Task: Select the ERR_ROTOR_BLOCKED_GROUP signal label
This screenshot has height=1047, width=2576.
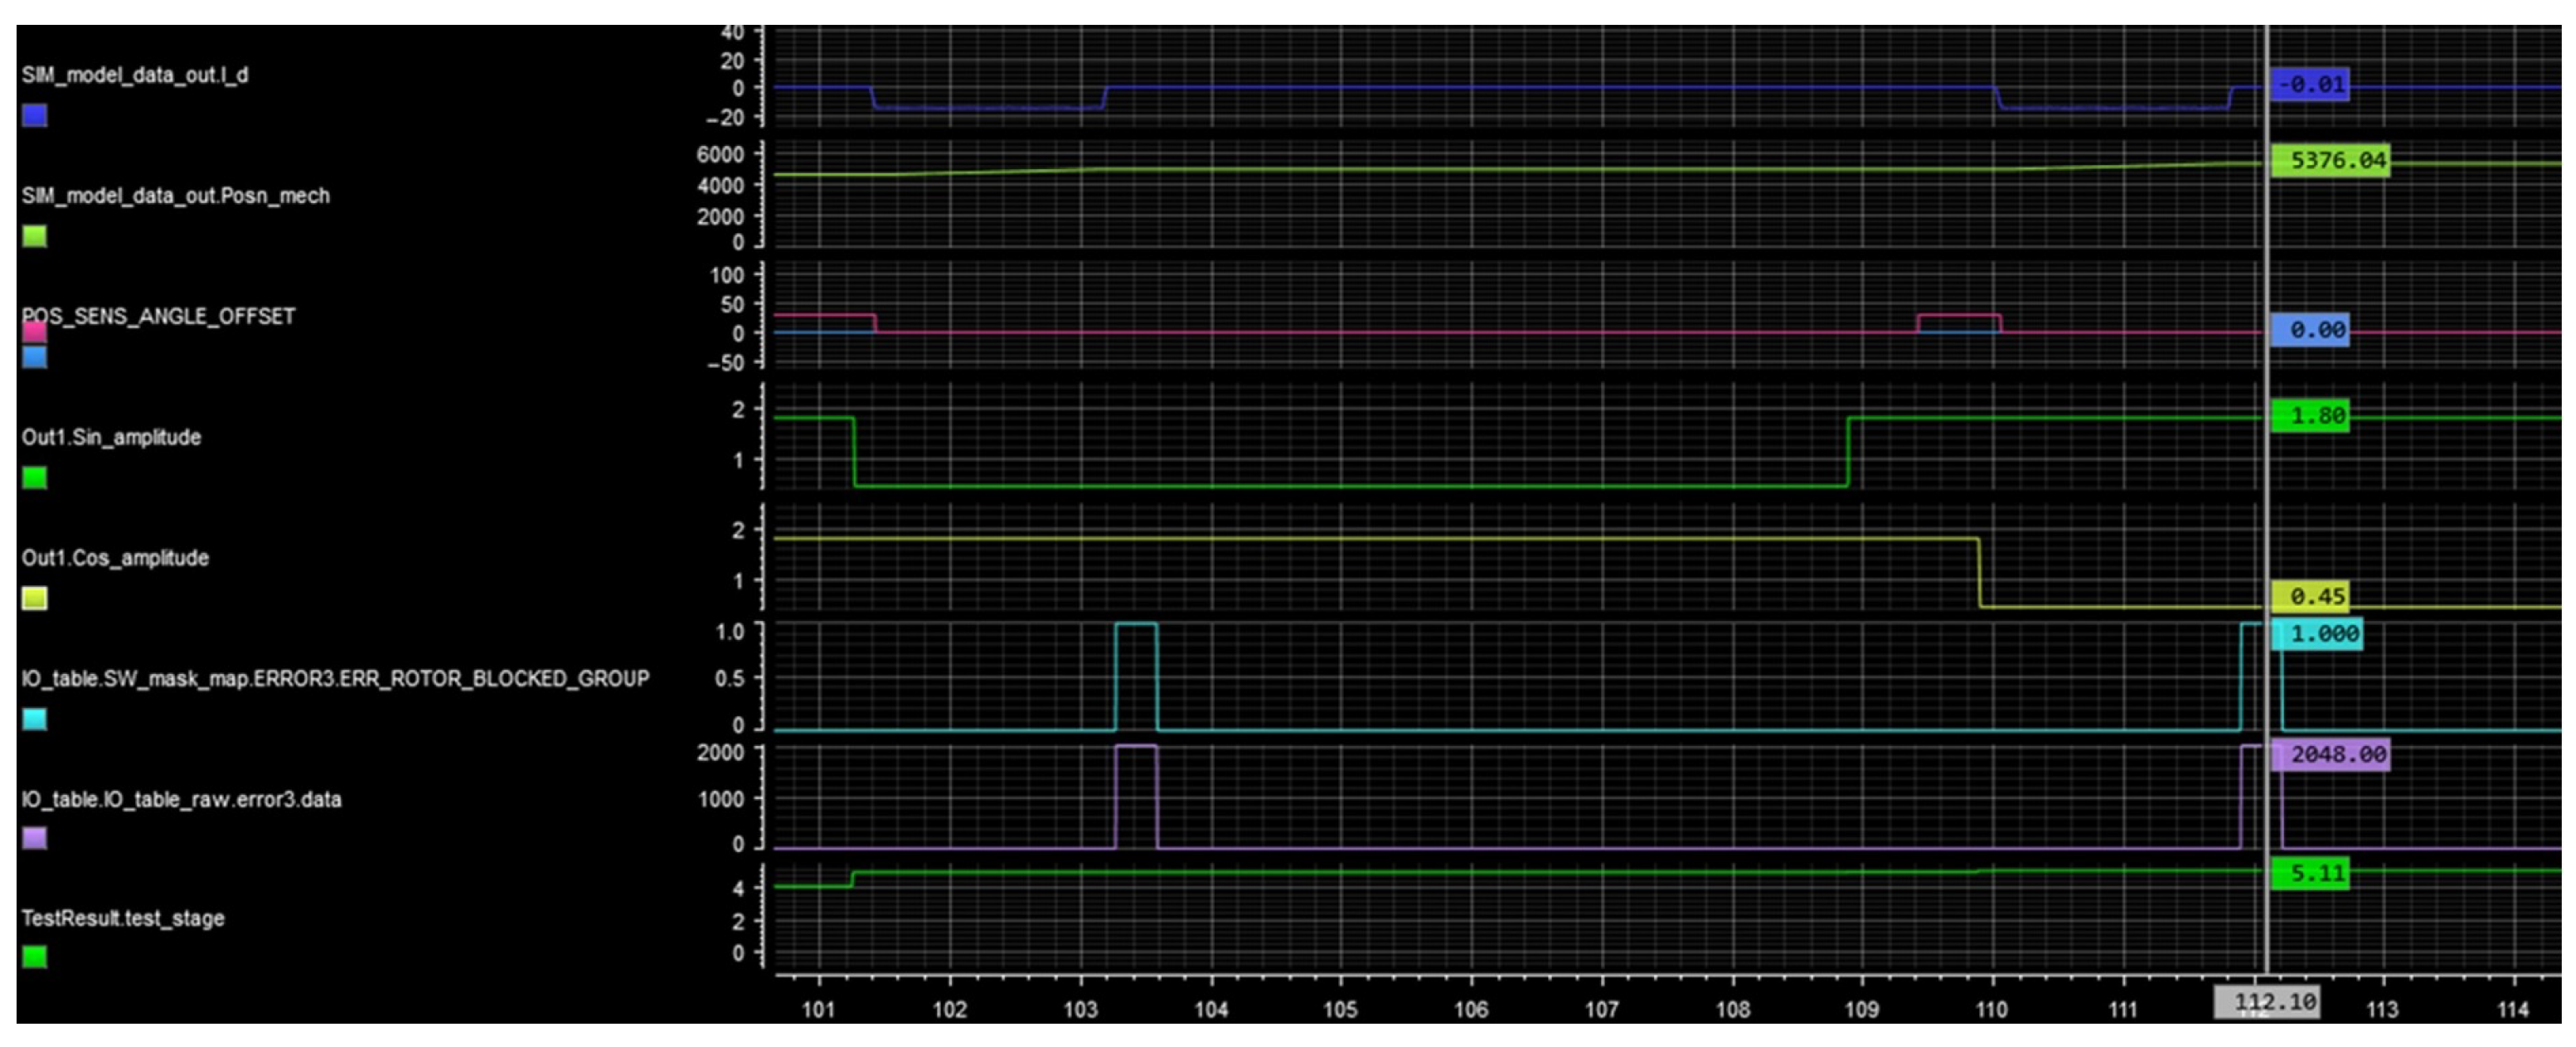Action: tap(336, 679)
